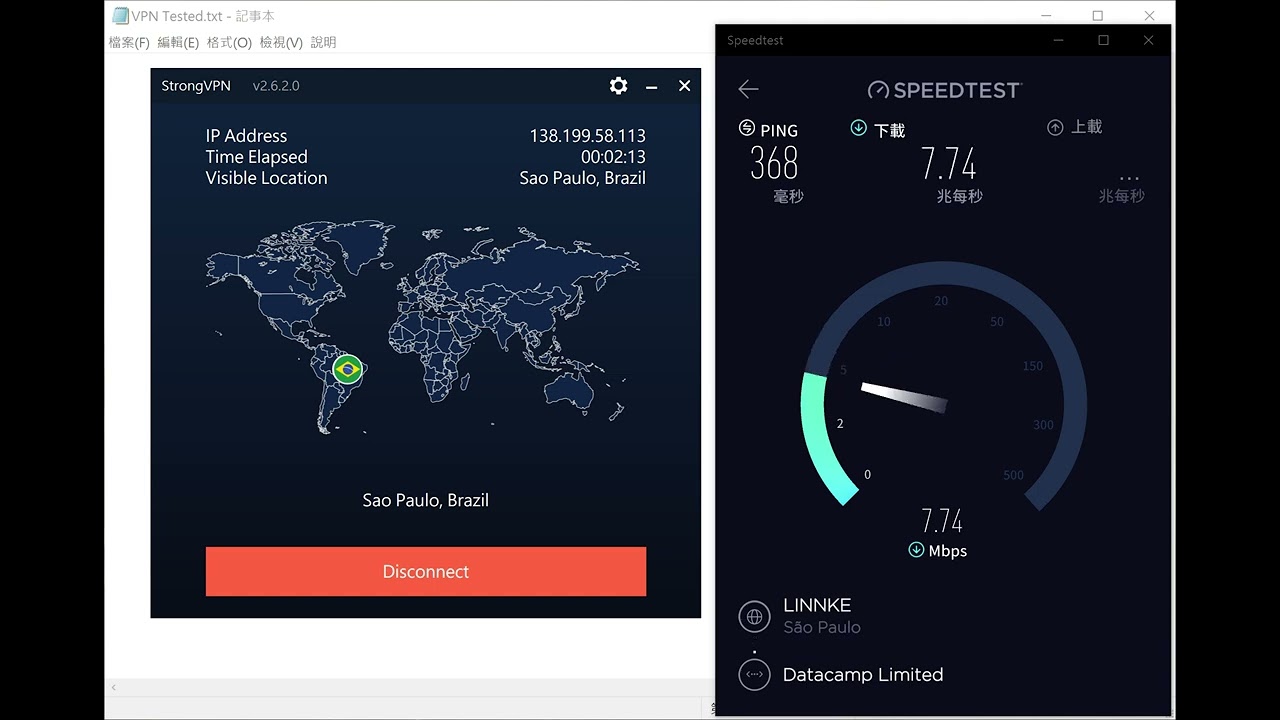Click the 7.74 reading under the gauge
The height and width of the screenshot is (720, 1280).
[x=942, y=521]
